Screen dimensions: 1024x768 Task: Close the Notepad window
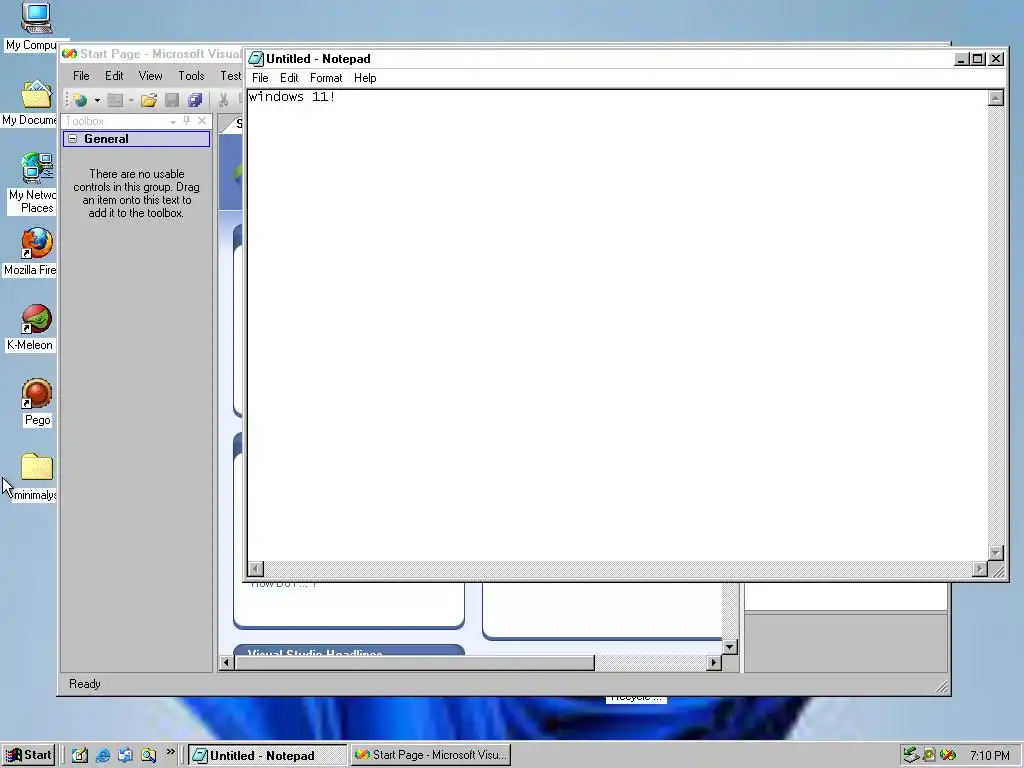996,59
